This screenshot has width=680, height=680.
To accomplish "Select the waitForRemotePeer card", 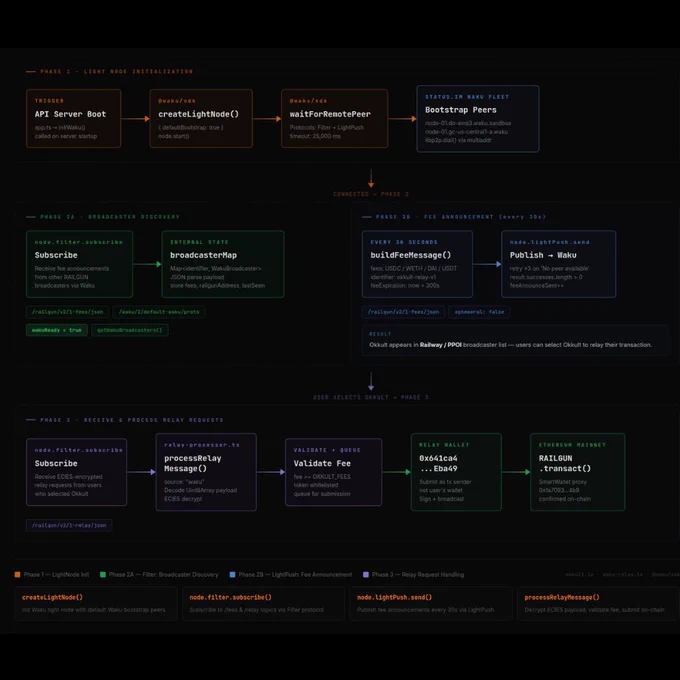I will pyautogui.click(x=334, y=118).
